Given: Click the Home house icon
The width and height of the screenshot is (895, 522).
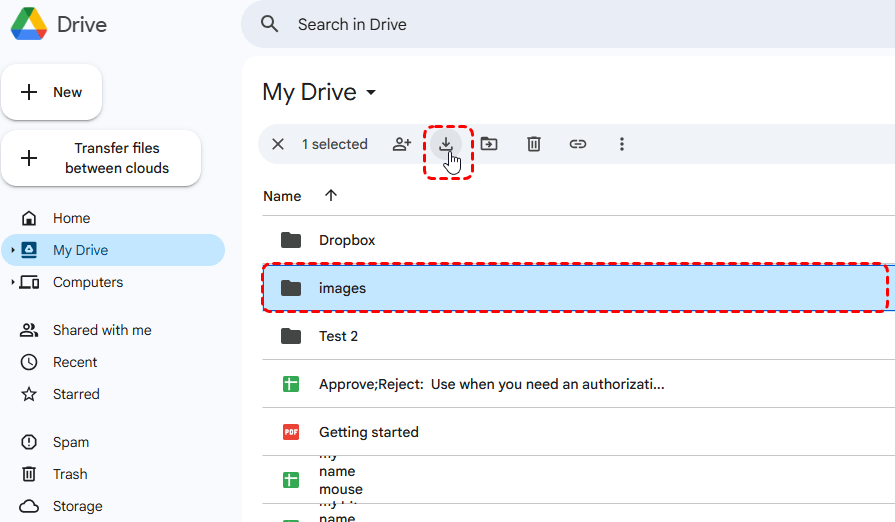Looking at the screenshot, I should pyautogui.click(x=29, y=218).
